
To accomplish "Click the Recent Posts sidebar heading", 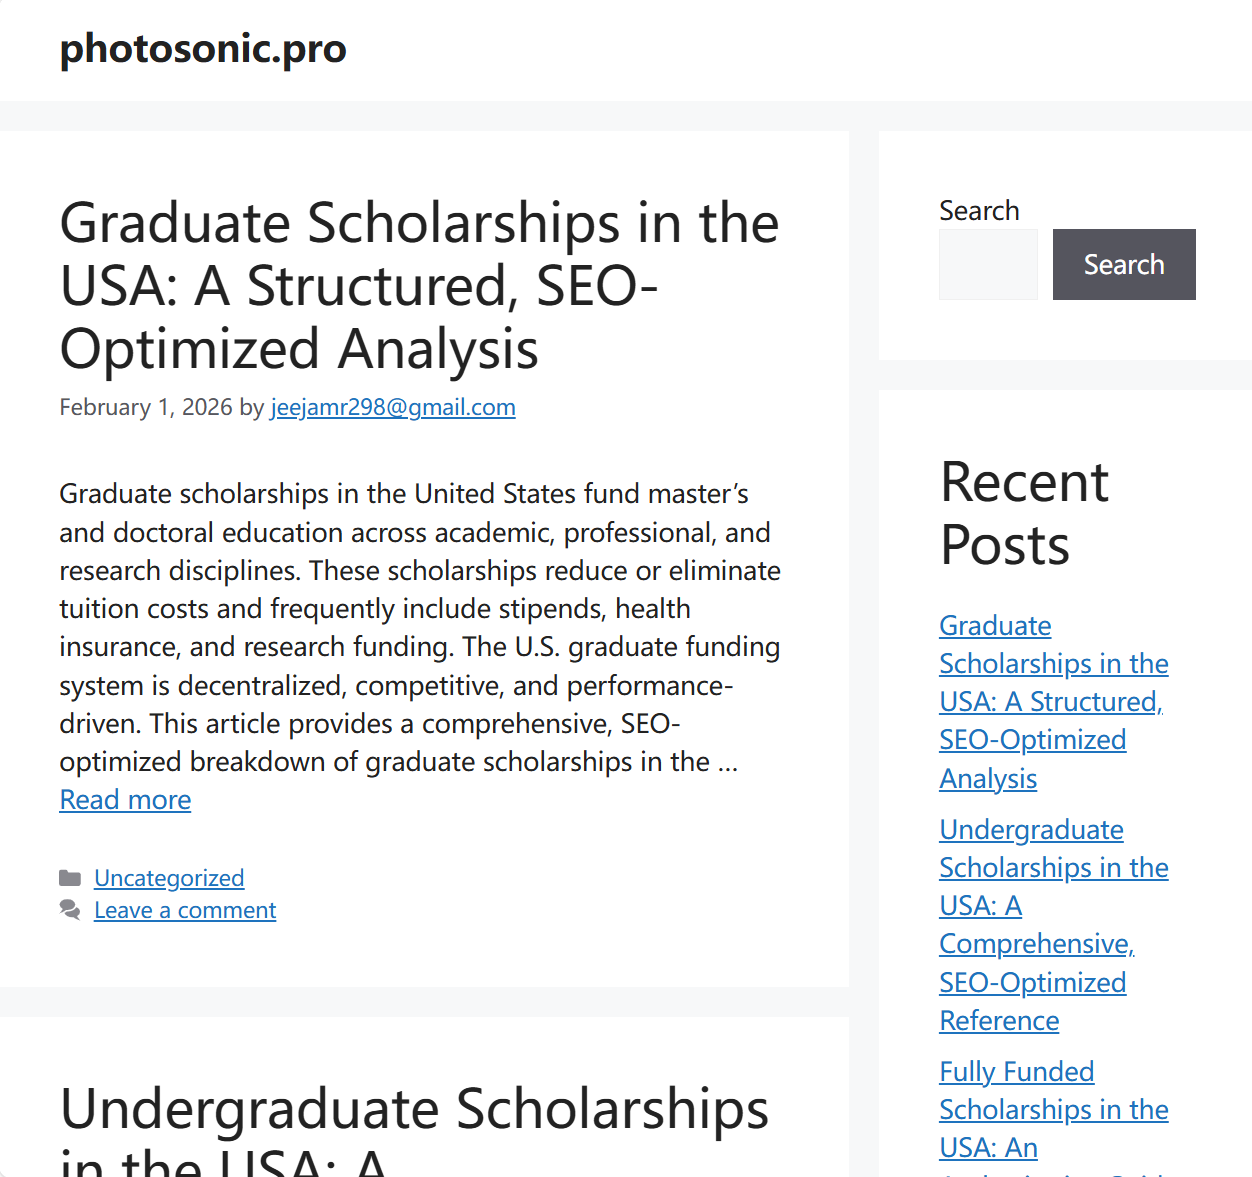I will pos(1024,514).
